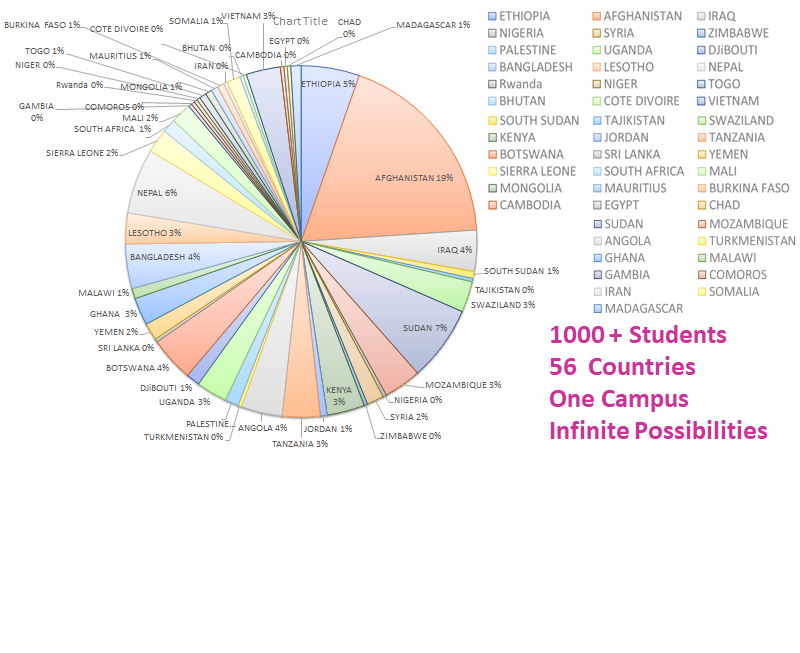
Task: Click the "ETHIOPIA 5%" data label
Action: 328,84
